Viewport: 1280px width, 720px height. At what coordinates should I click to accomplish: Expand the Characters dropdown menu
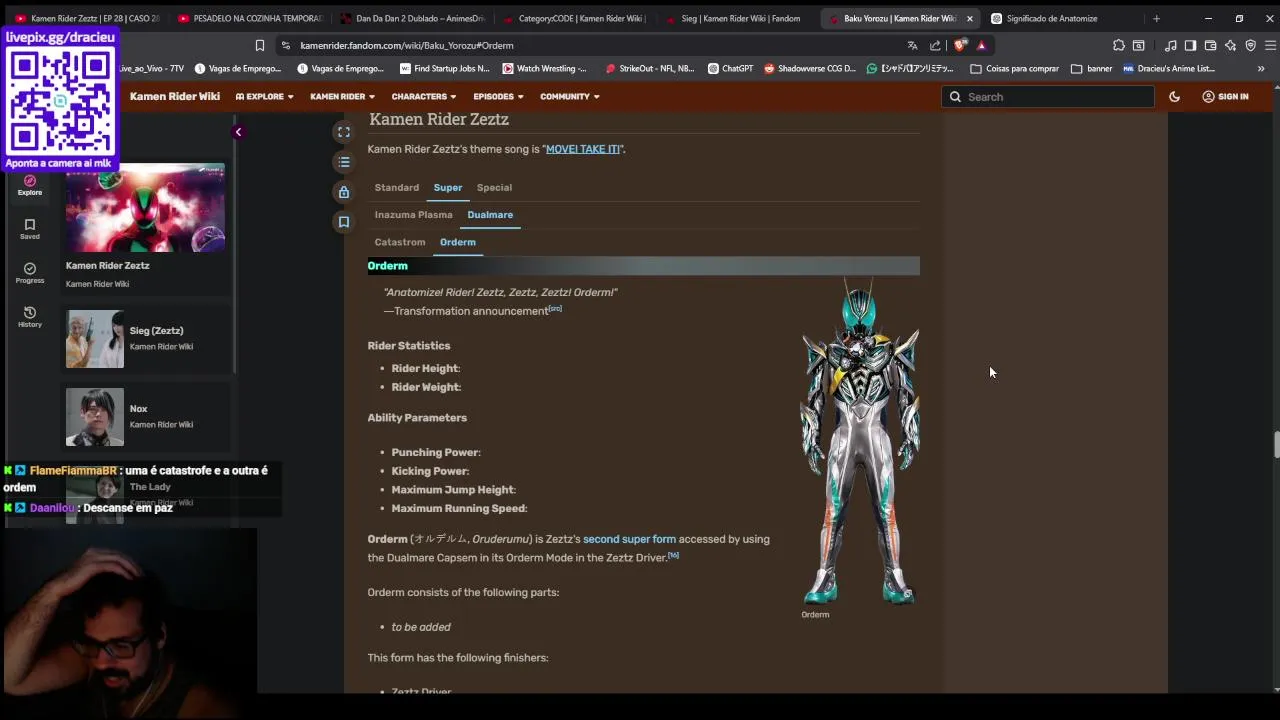424,97
